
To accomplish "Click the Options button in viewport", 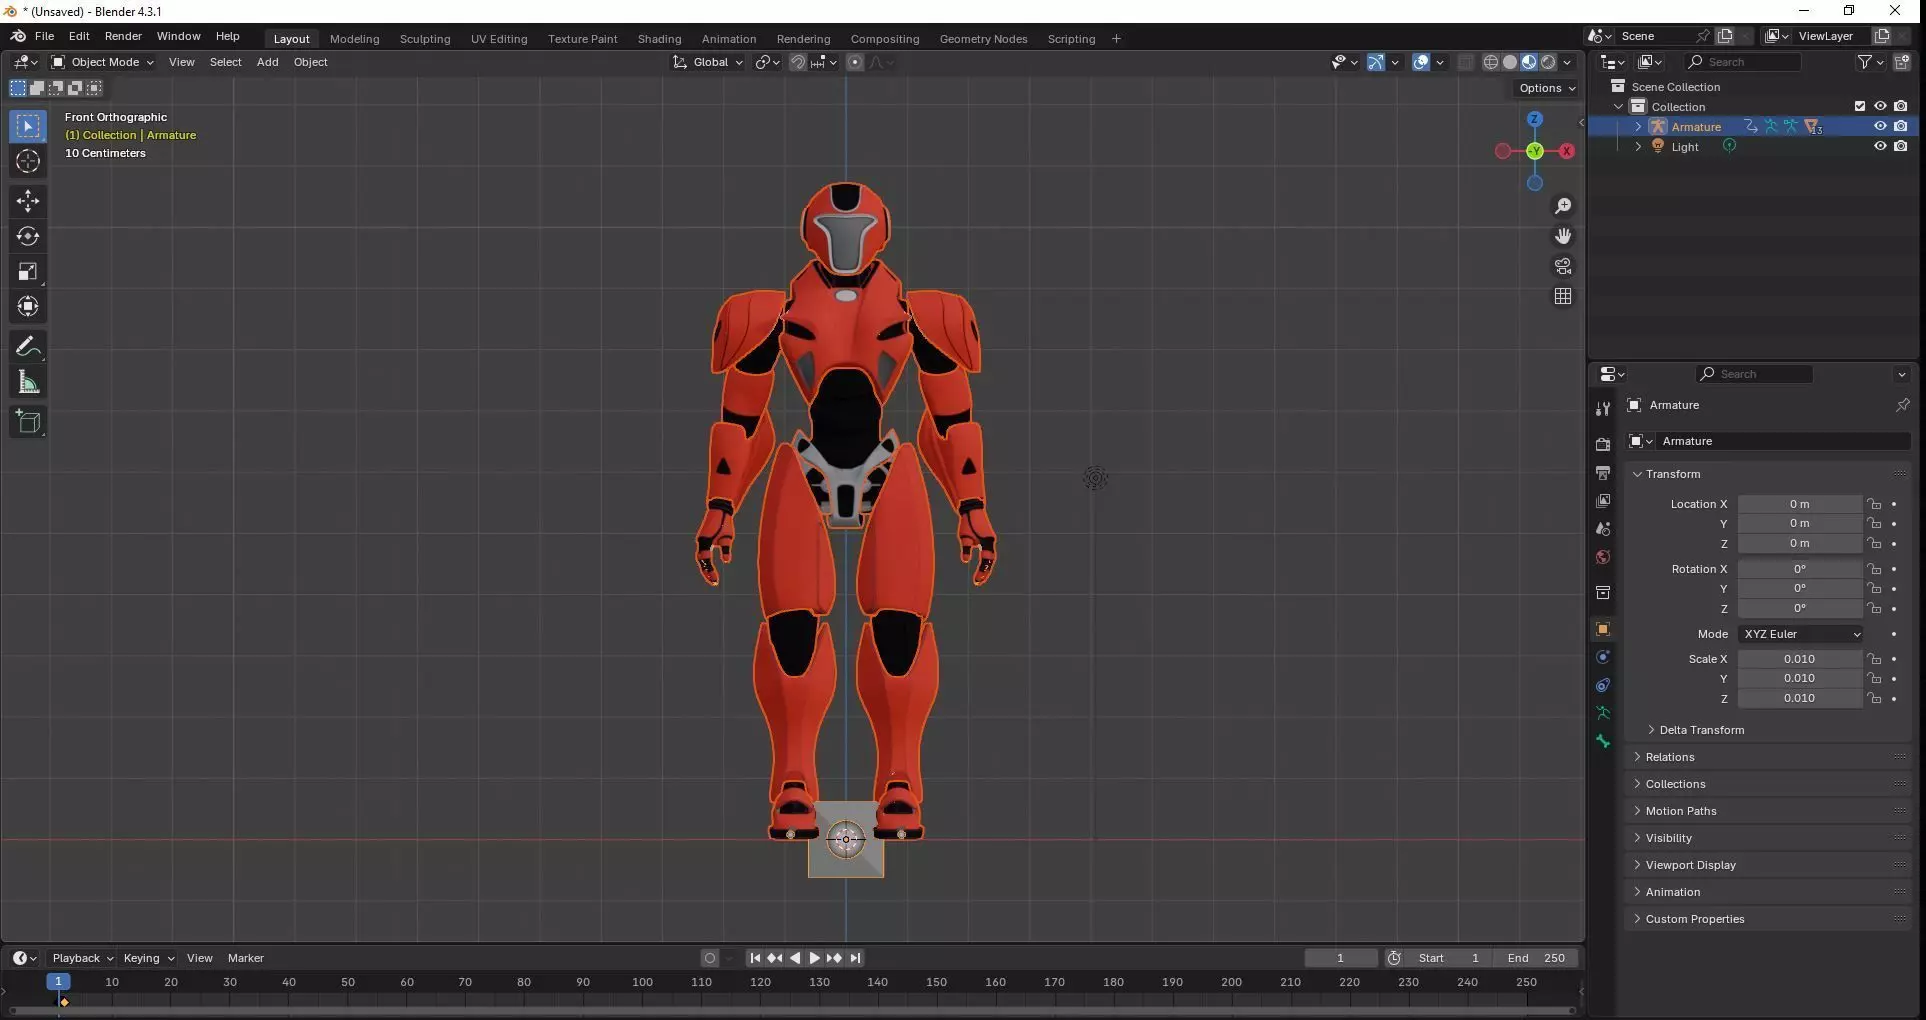I will coord(1547,88).
